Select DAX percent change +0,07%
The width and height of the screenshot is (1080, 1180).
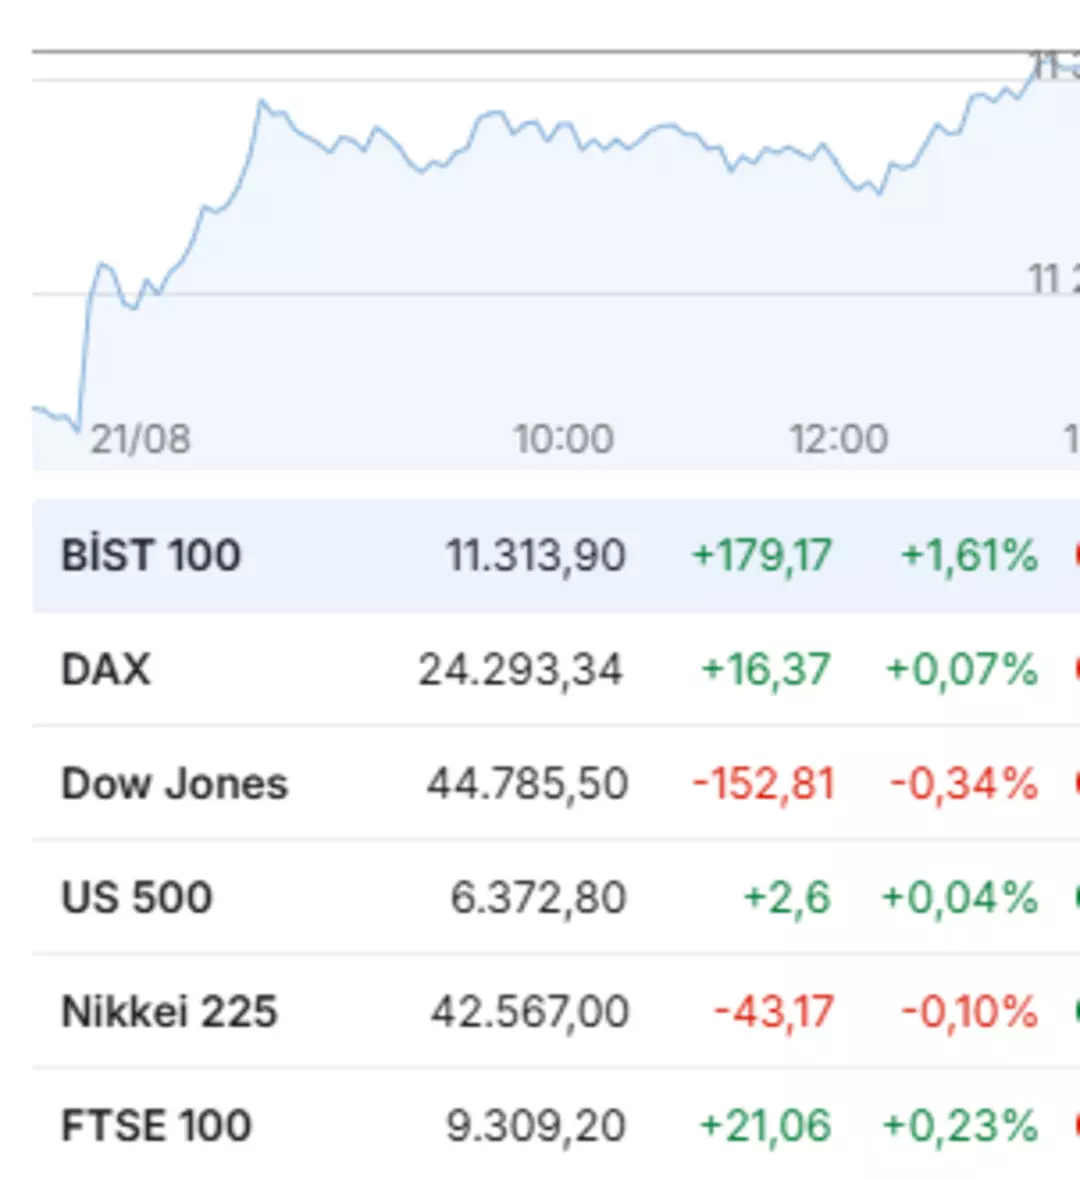(961, 669)
